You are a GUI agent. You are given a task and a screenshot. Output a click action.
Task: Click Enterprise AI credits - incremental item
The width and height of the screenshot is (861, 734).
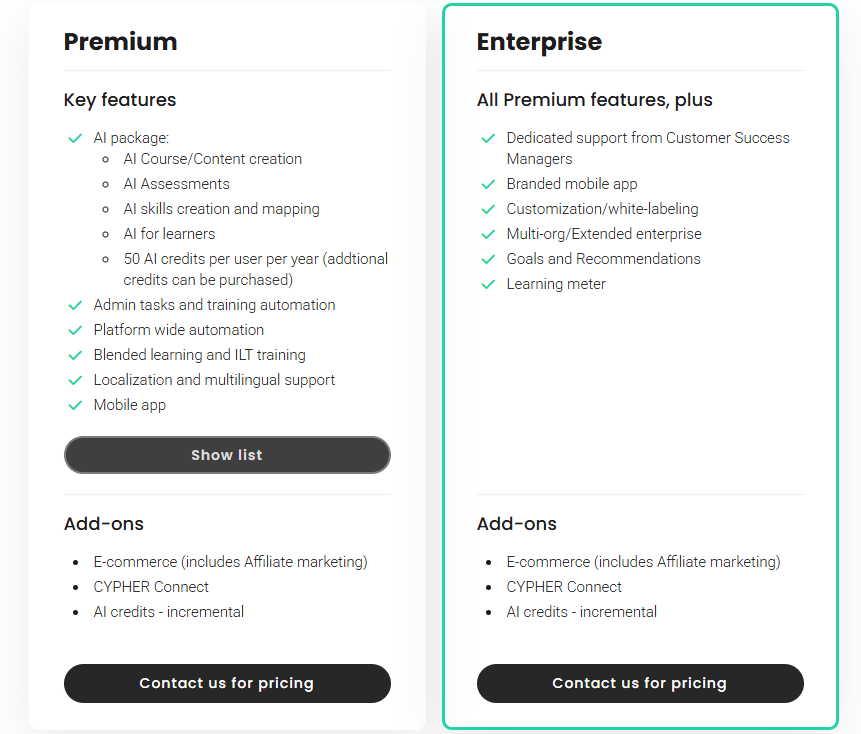(581, 612)
